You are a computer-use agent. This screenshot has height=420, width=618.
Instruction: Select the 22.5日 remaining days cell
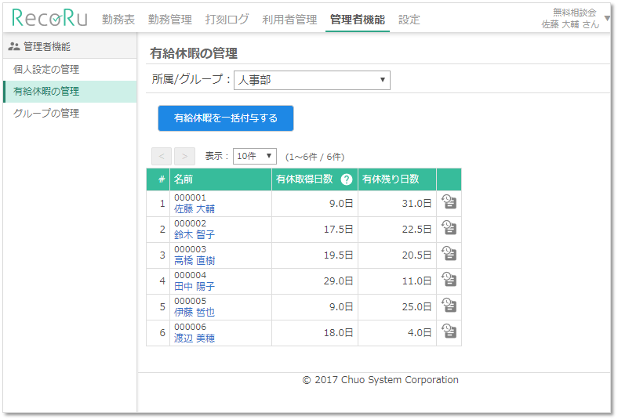point(397,229)
